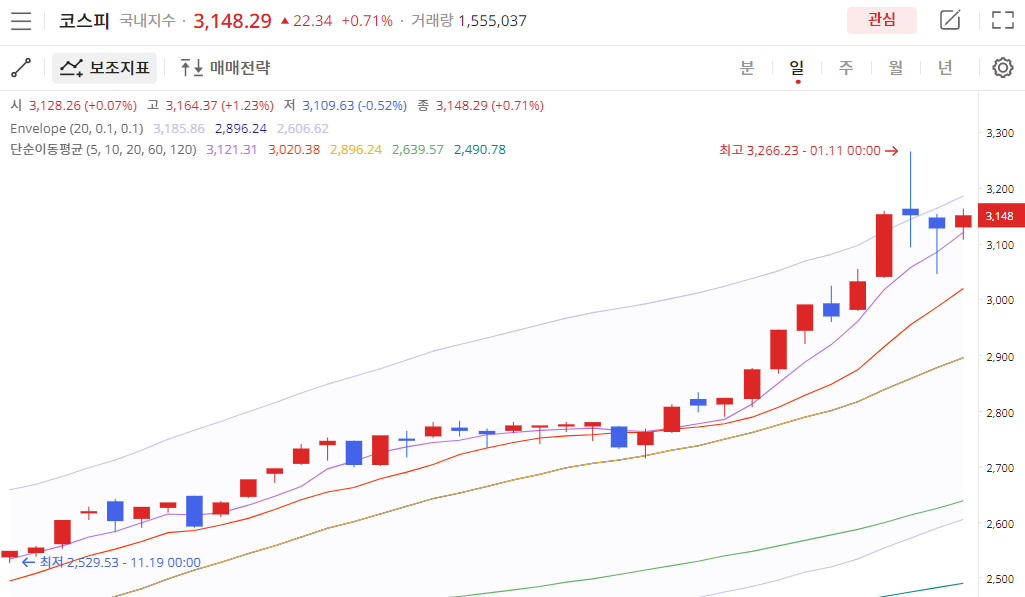The height and width of the screenshot is (597, 1025).
Task: Switch to 주 weekly timeframe
Action: point(846,68)
